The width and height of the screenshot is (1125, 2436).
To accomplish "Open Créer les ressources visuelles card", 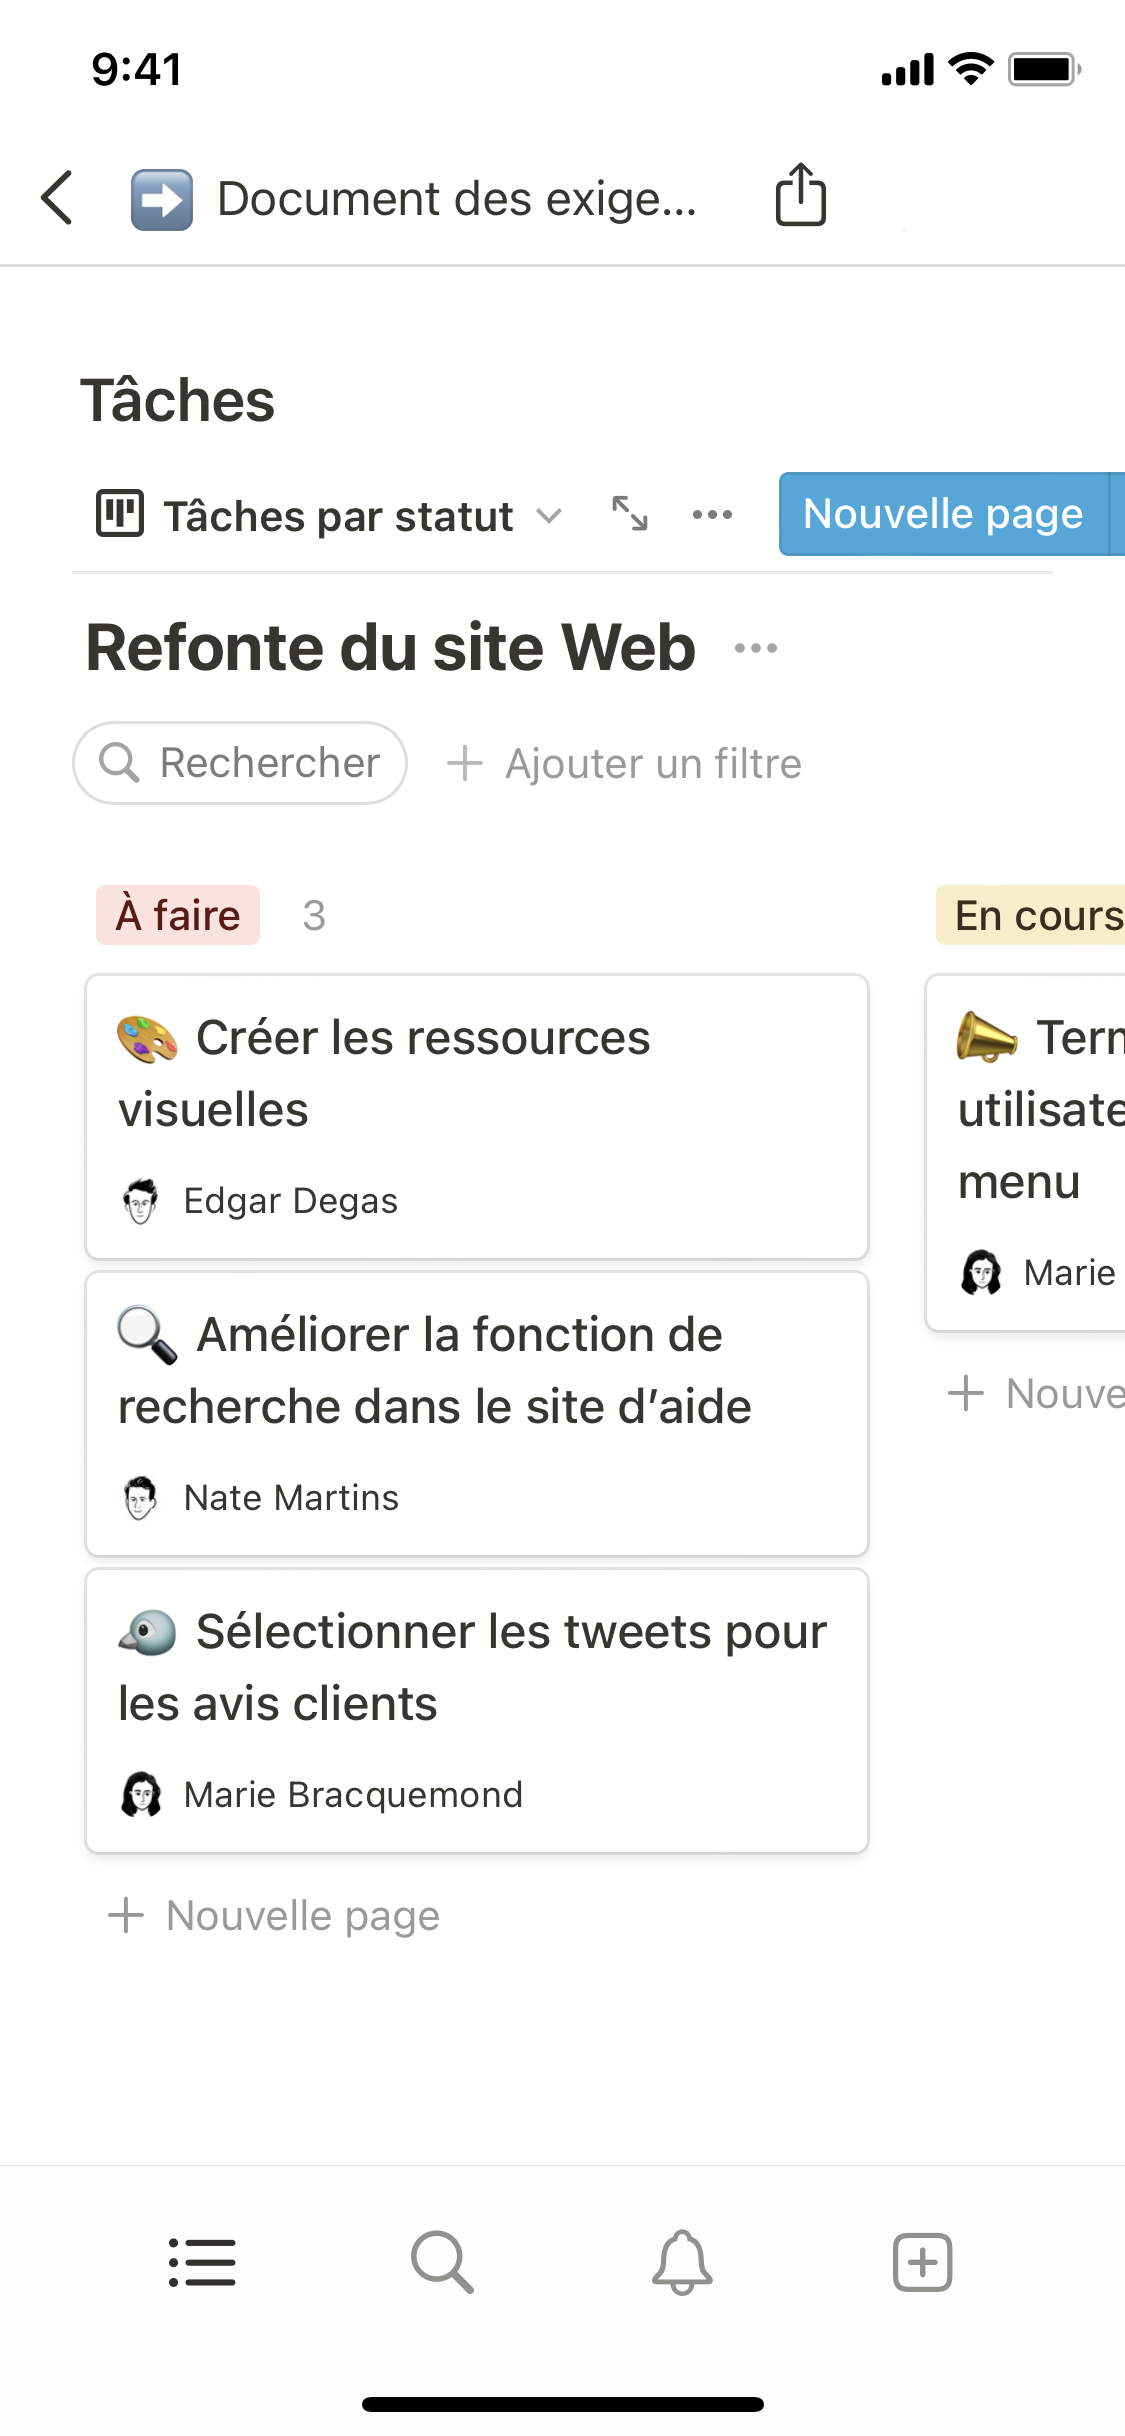I will [x=476, y=1115].
